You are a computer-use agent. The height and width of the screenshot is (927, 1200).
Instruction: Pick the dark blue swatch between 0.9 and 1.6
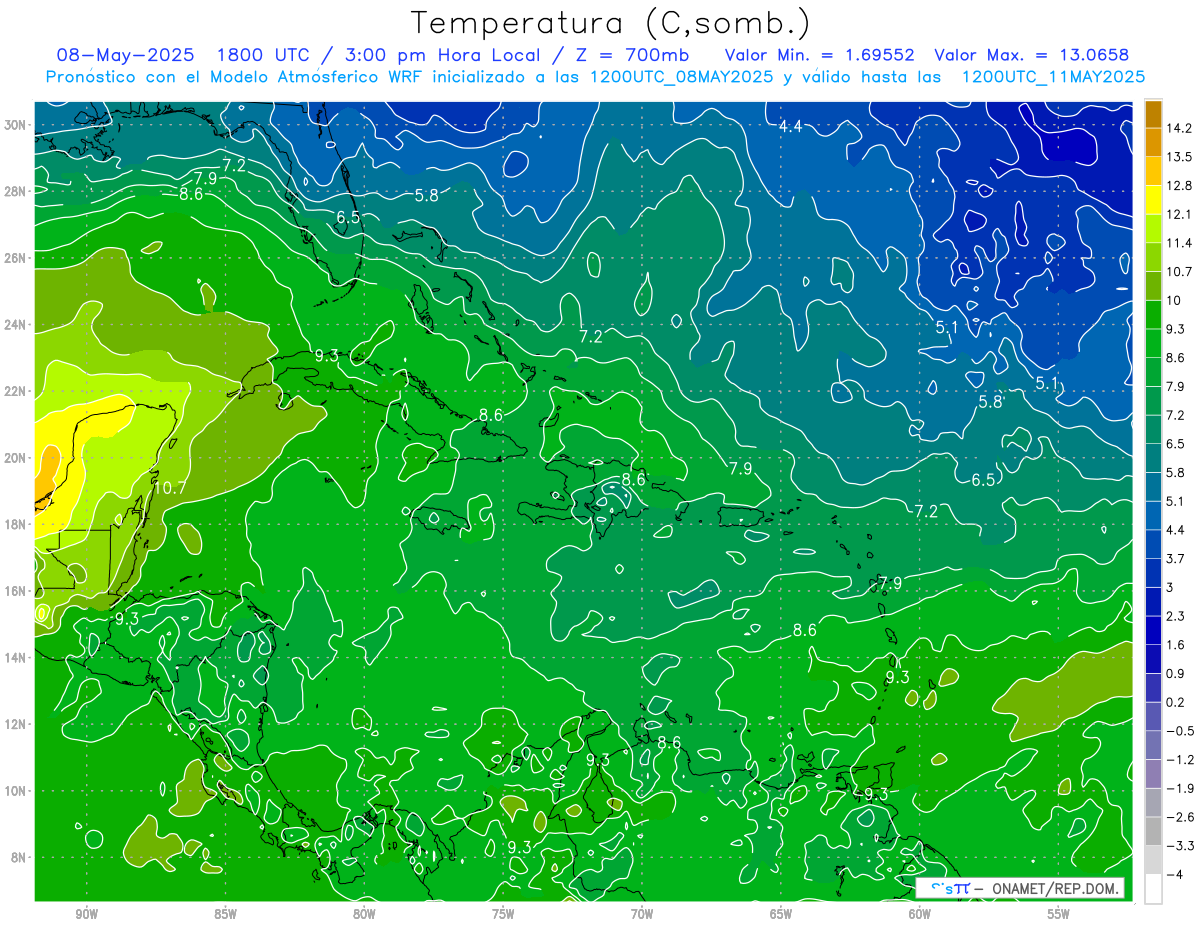click(1153, 659)
